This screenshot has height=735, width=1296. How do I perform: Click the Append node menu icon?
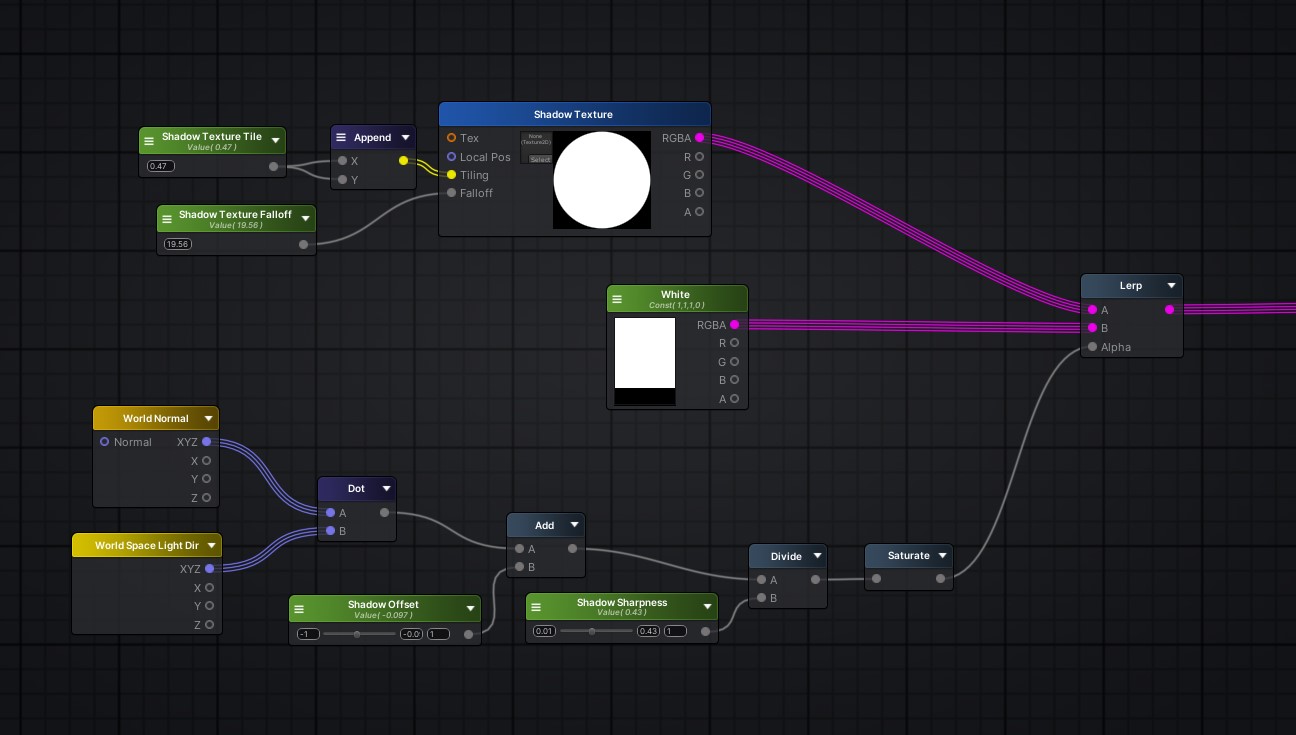(341, 138)
